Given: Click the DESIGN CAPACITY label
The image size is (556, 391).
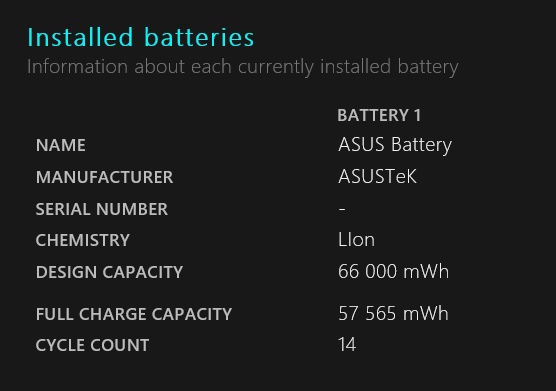Looking at the screenshot, I should coord(109,272).
